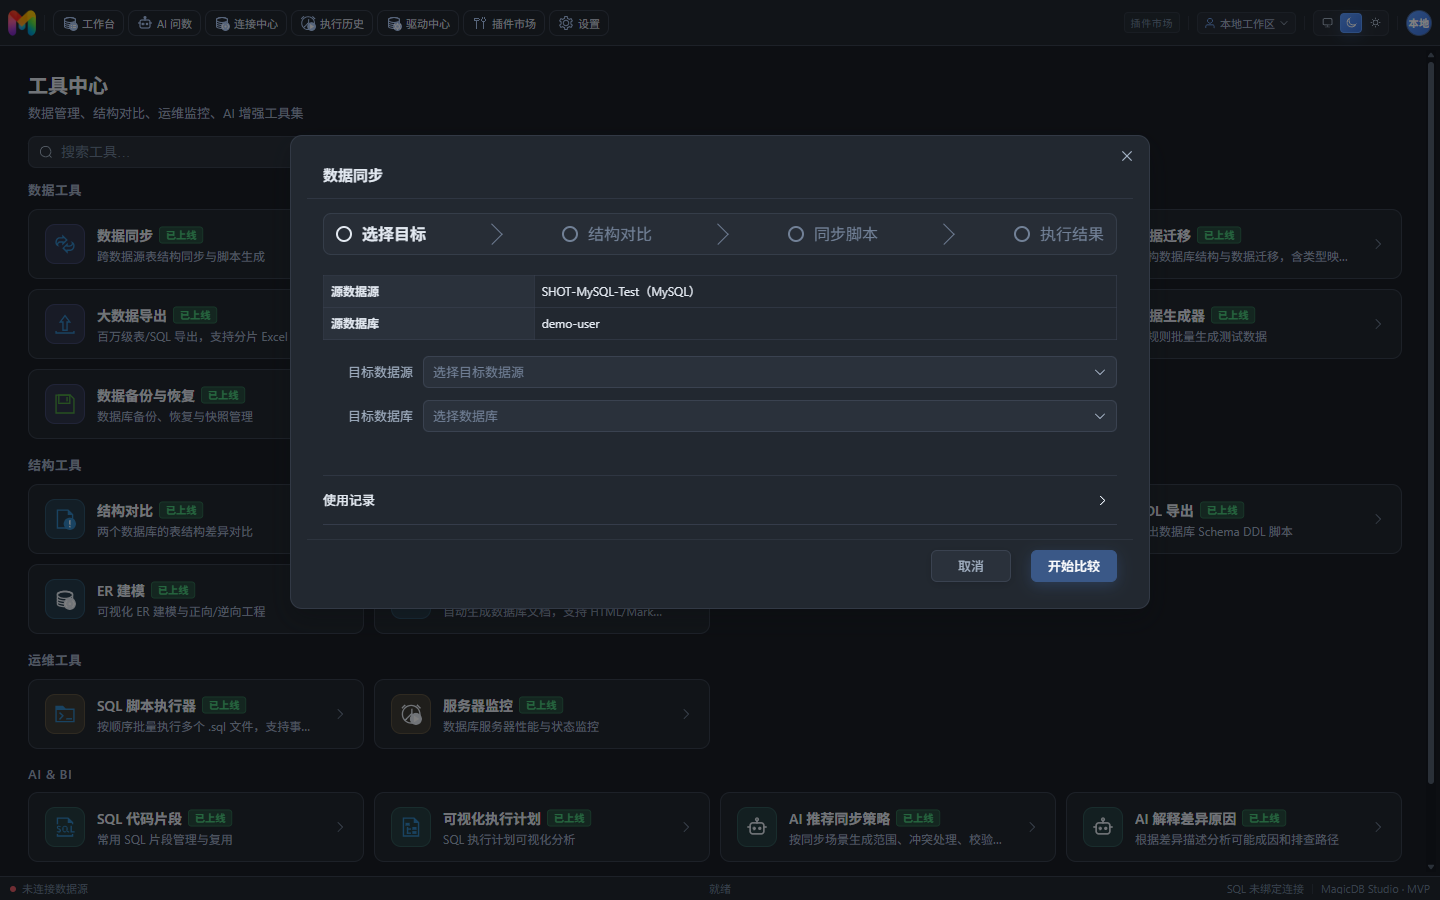Click the 取消 button
Screen dimensions: 1440x900
pos(971,566)
